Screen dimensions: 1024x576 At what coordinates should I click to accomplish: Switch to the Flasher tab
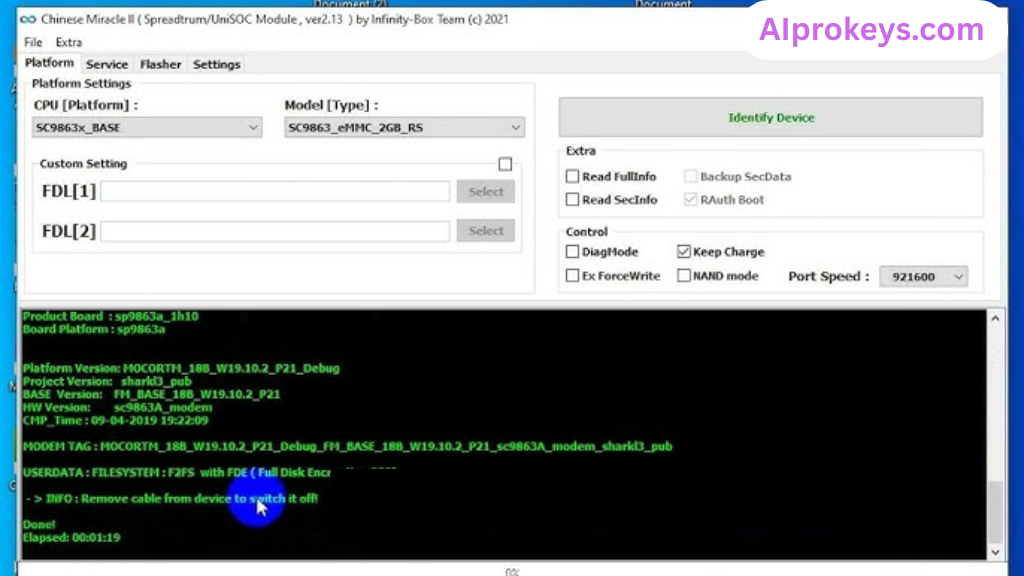[161, 64]
